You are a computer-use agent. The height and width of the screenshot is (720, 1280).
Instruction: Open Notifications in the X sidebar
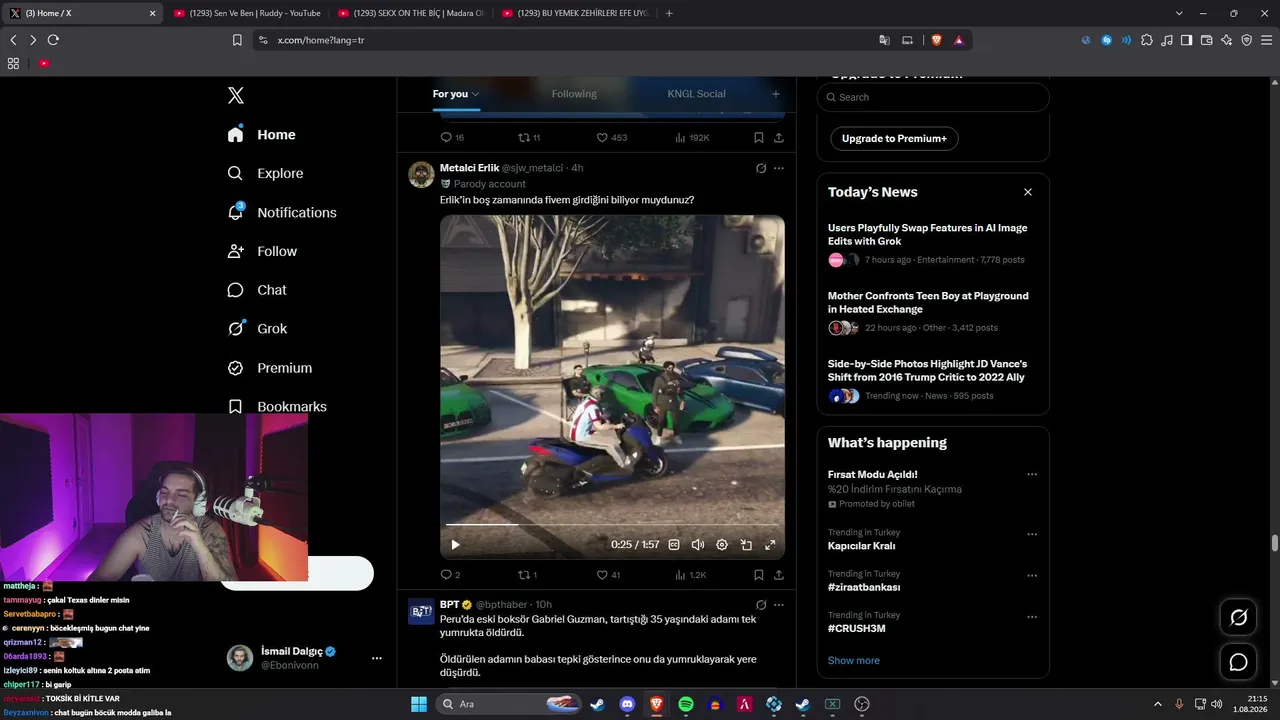tap(282, 212)
